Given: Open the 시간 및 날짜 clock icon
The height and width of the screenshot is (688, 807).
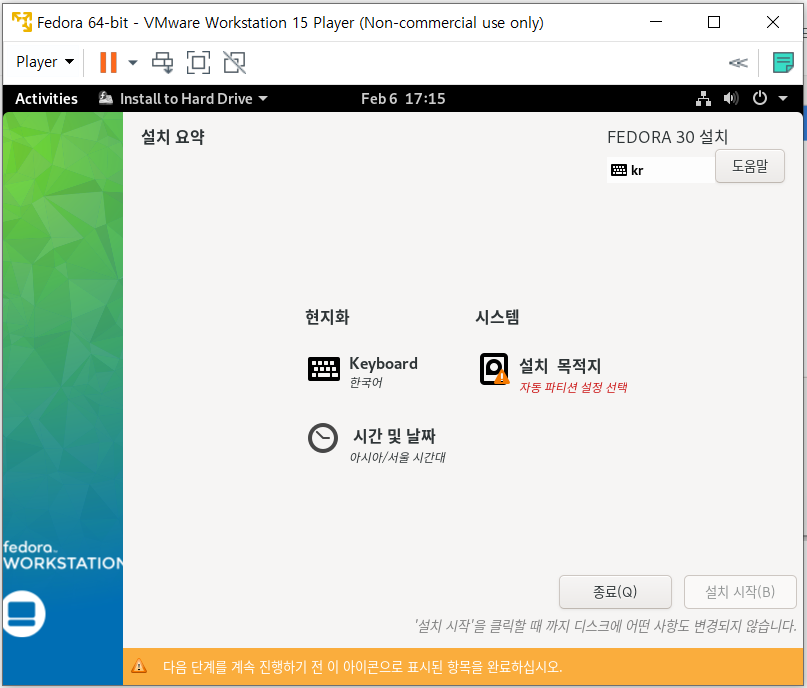Looking at the screenshot, I should tap(323, 438).
